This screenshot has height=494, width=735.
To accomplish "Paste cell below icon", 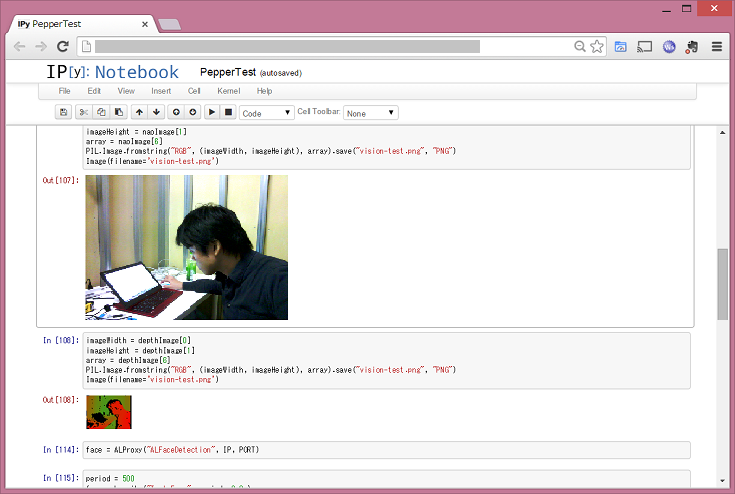I will [x=119, y=112].
